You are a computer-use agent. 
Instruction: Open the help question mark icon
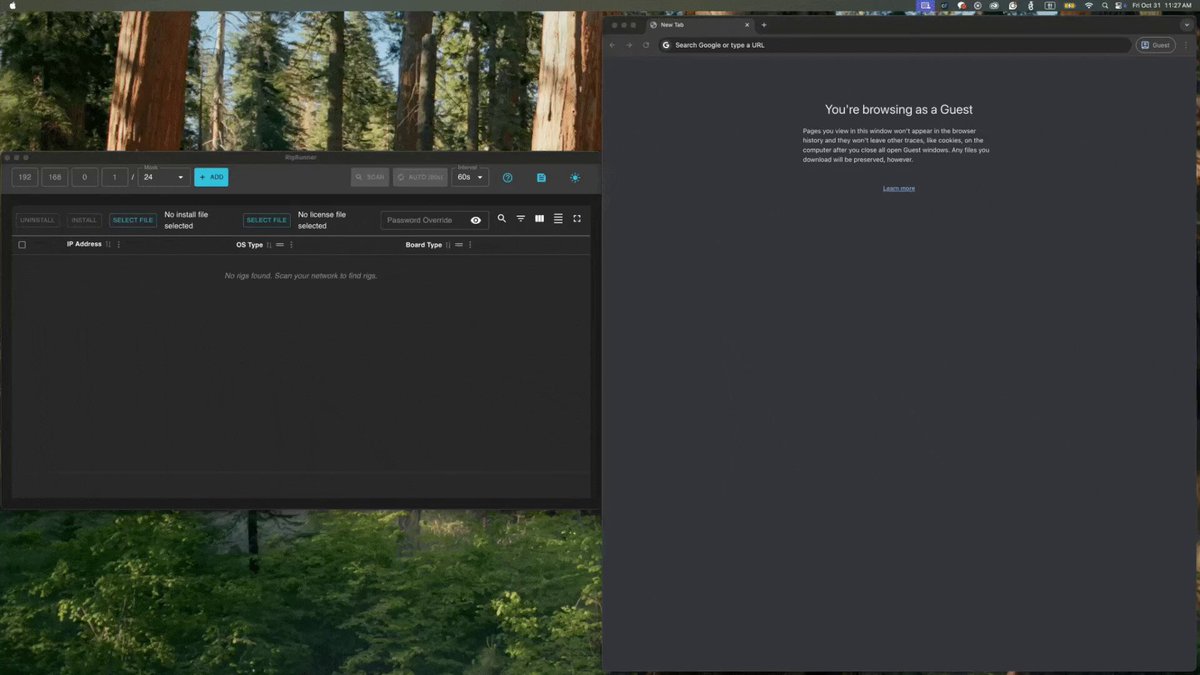click(507, 178)
